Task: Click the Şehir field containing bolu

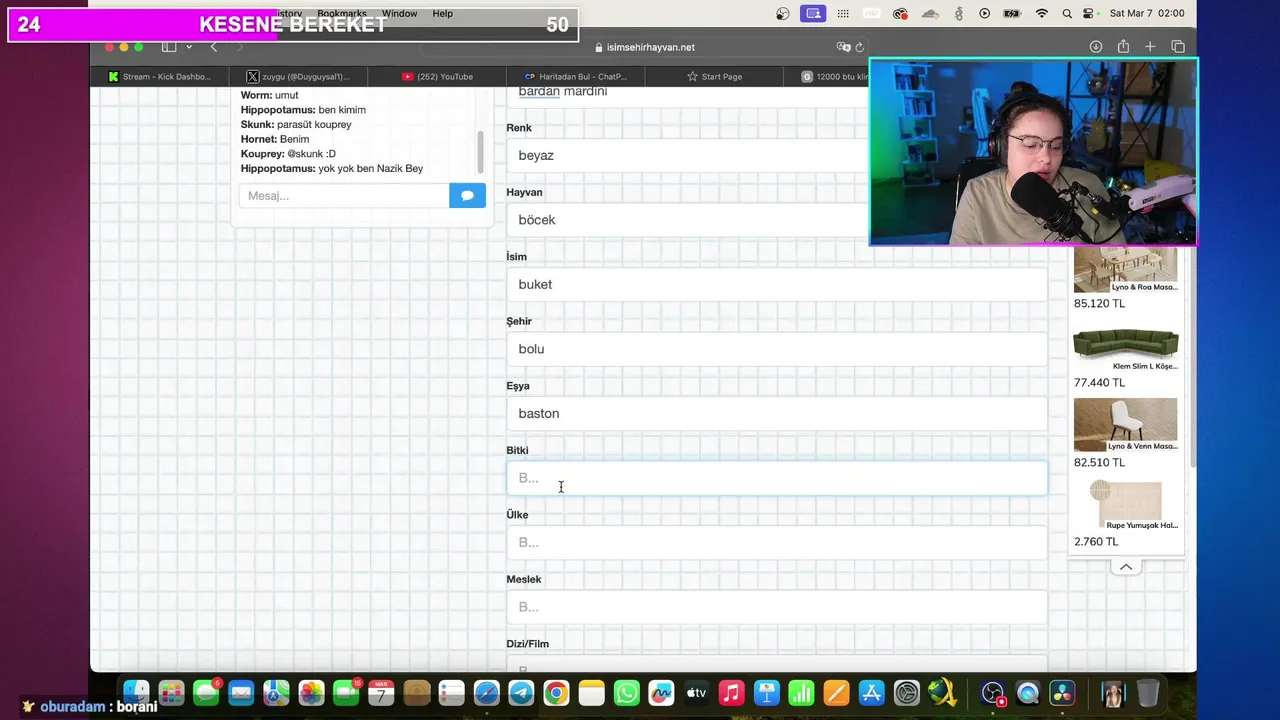Action: point(777,349)
